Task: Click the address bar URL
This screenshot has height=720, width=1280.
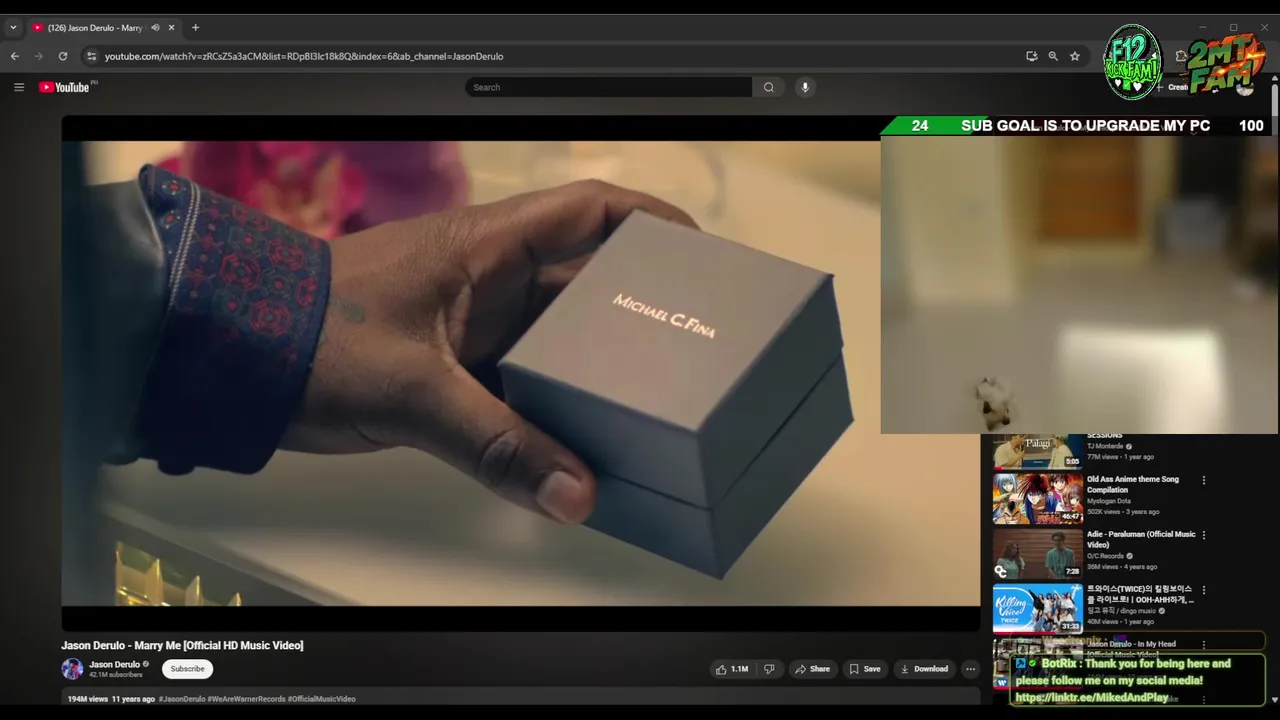Action: point(304,56)
